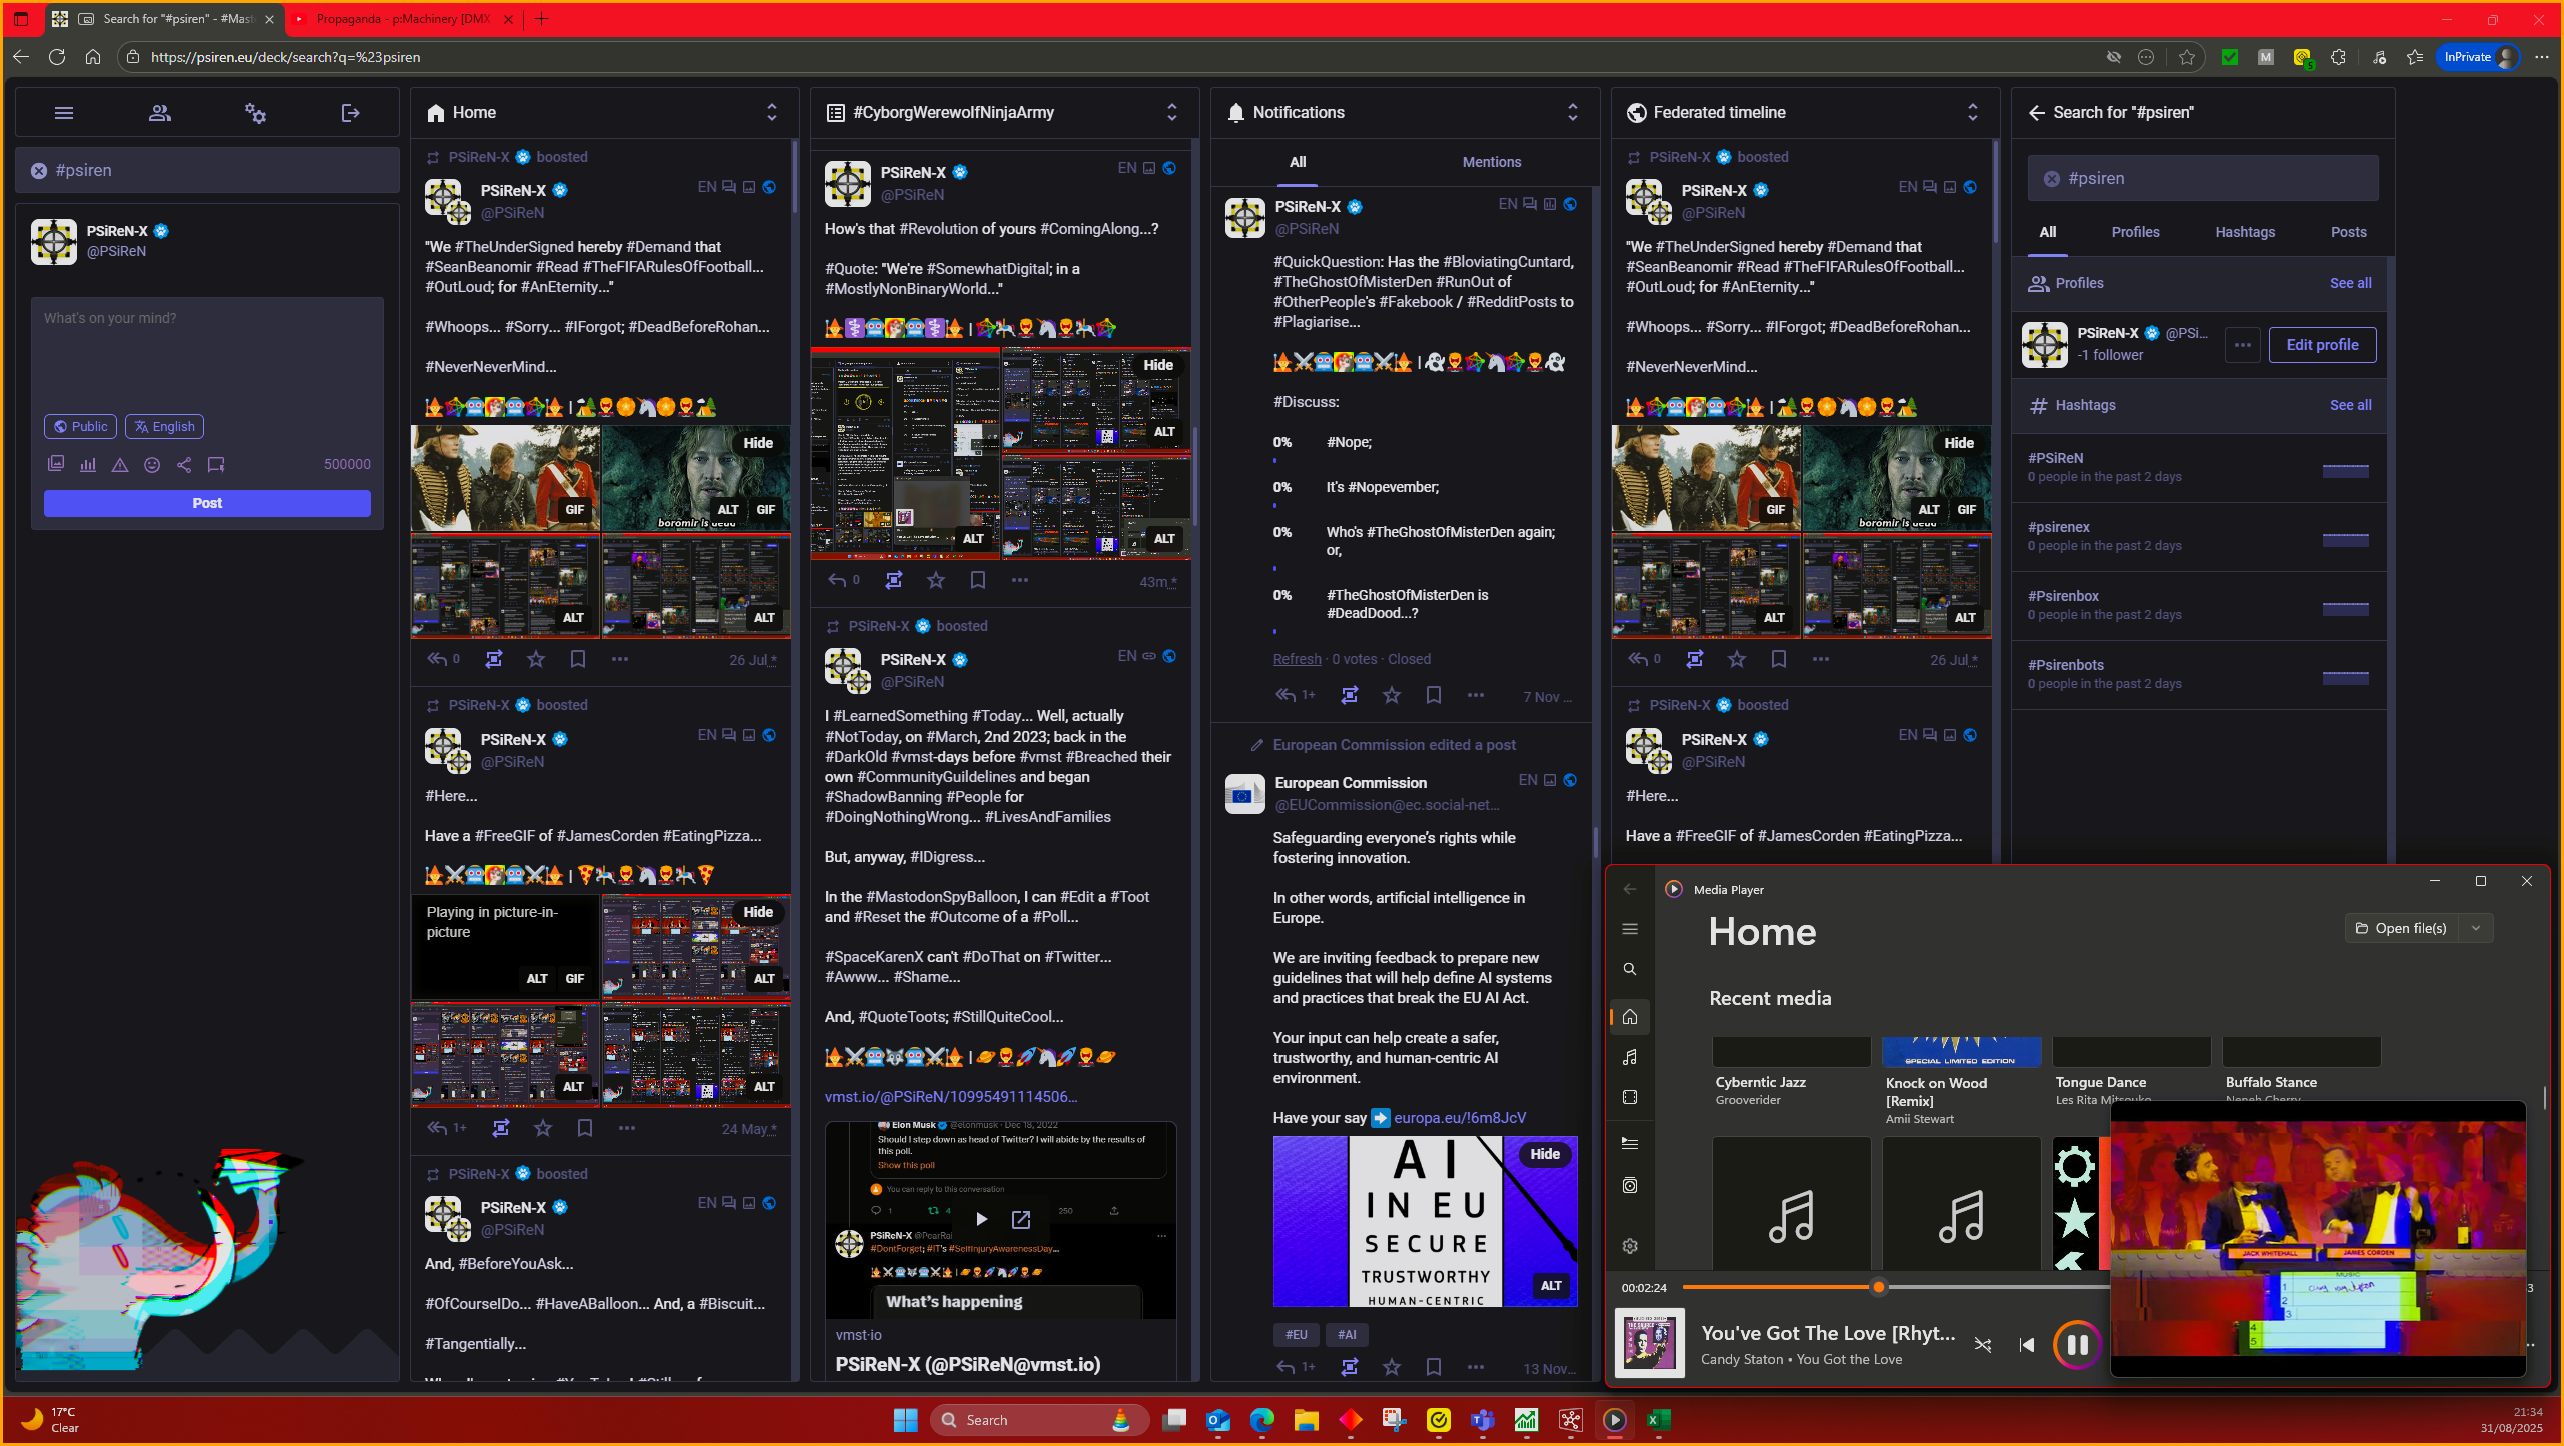Bookmark the first #CyborgWerewolfNinjaArmy post
The image size is (2564, 1446).
point(977,580)
